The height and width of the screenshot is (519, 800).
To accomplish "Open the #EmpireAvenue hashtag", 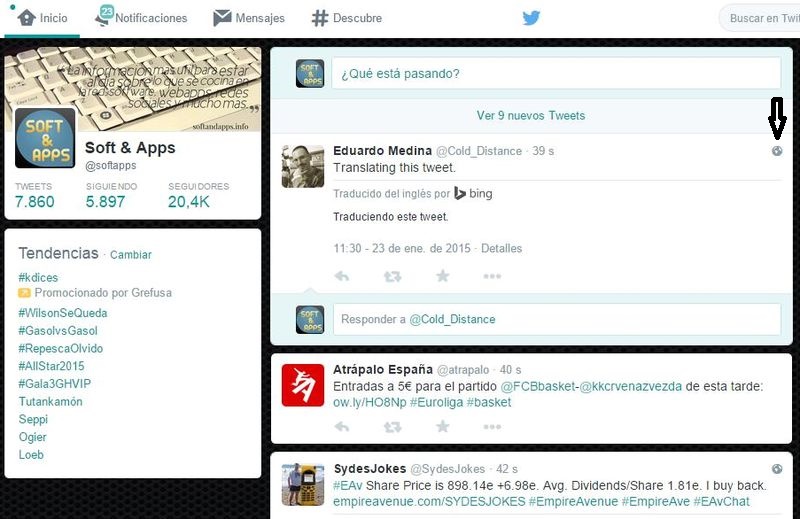I will tap(573, 502).
